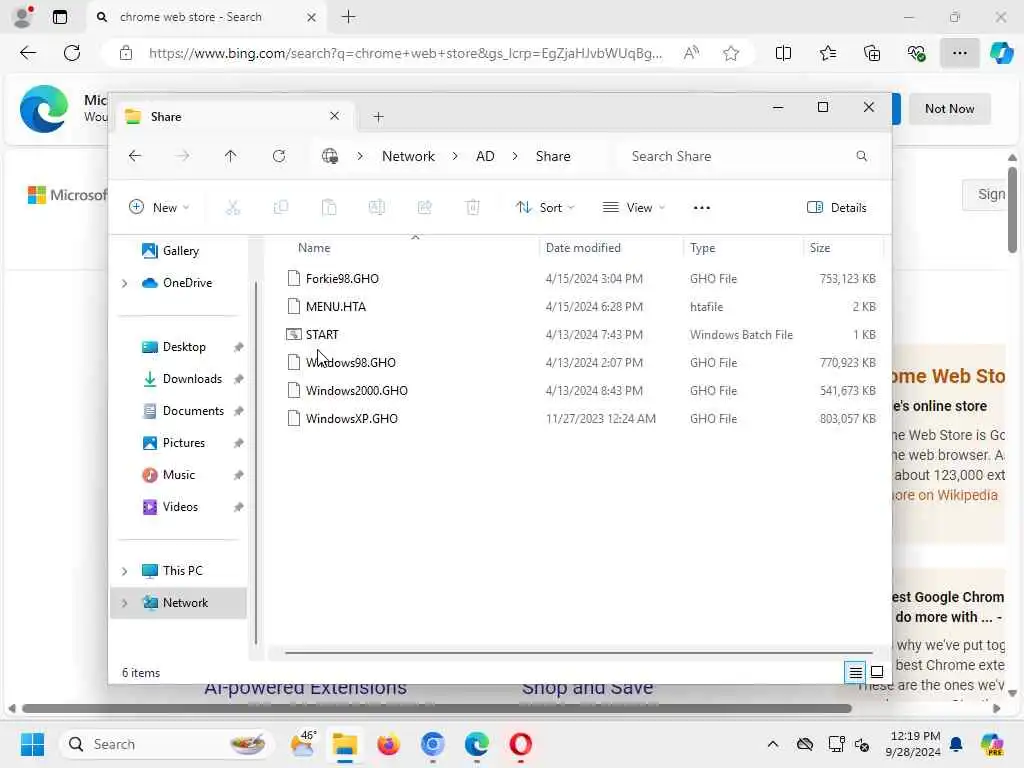Click the Rename icon in Explorer toolbar
Screen dimensions: 1024x768
coord(377,208)
